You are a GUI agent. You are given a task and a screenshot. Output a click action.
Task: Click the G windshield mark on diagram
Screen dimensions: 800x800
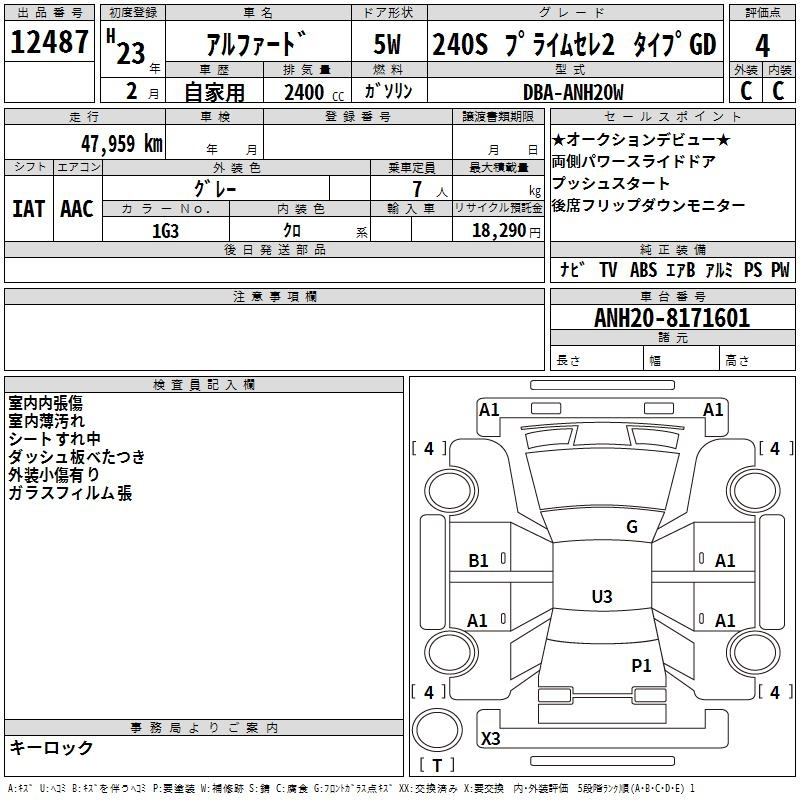click(631, 527)
